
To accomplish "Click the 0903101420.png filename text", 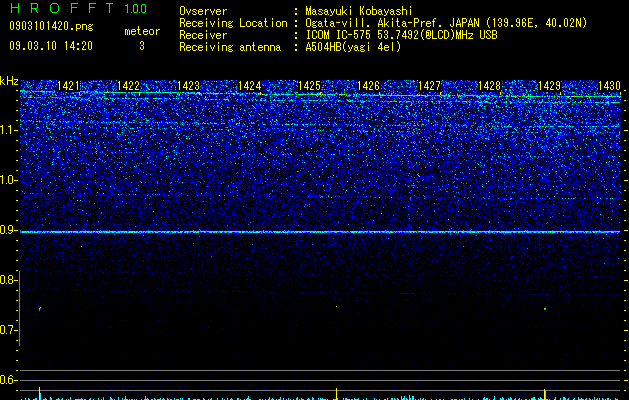I will pyautogui.click(x=51, y=26).
